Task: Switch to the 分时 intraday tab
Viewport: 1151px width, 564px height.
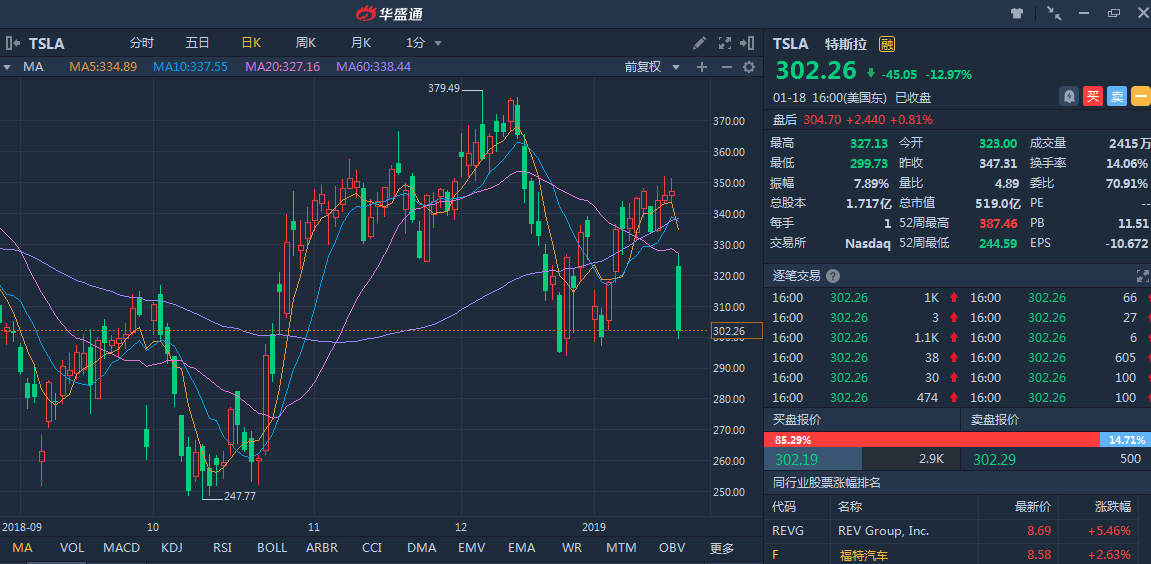Action: pyautogui.click(x=142, y=43)
